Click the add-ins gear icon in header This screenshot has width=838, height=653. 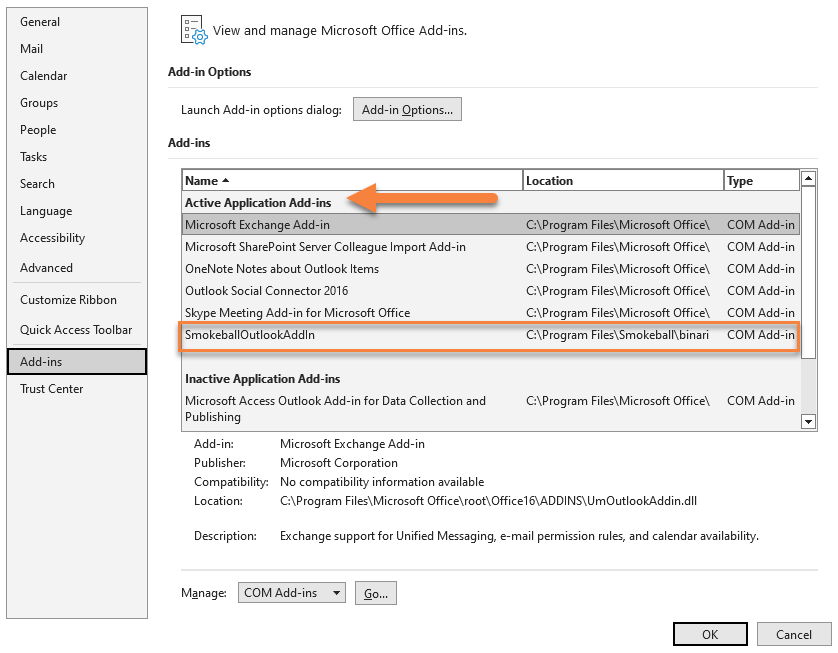click(193, 30)
